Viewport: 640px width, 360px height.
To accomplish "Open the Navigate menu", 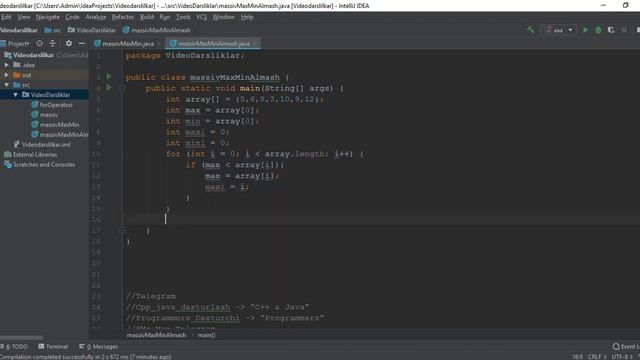I will (x=47, y=17).
